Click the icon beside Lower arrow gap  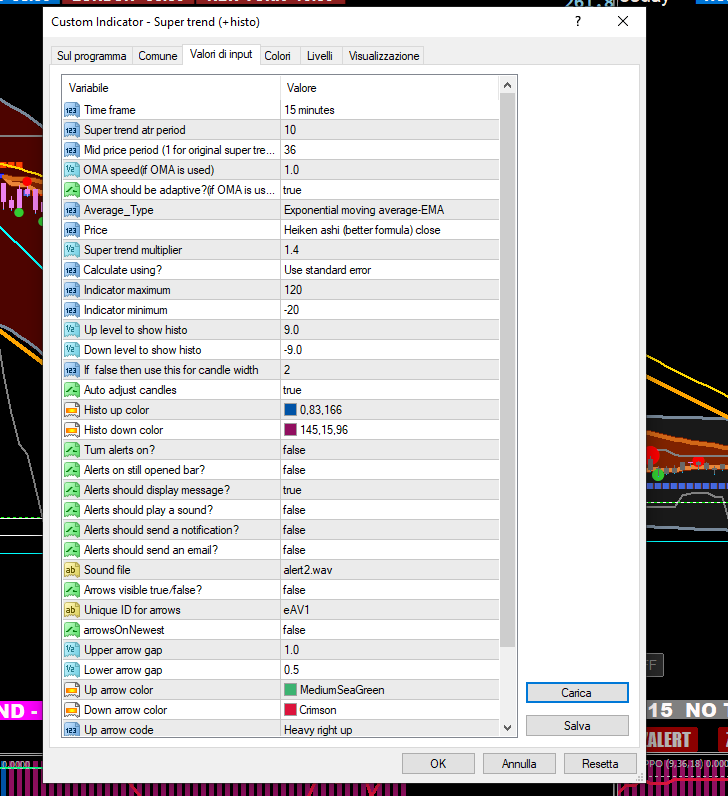[x=72, y=670]
